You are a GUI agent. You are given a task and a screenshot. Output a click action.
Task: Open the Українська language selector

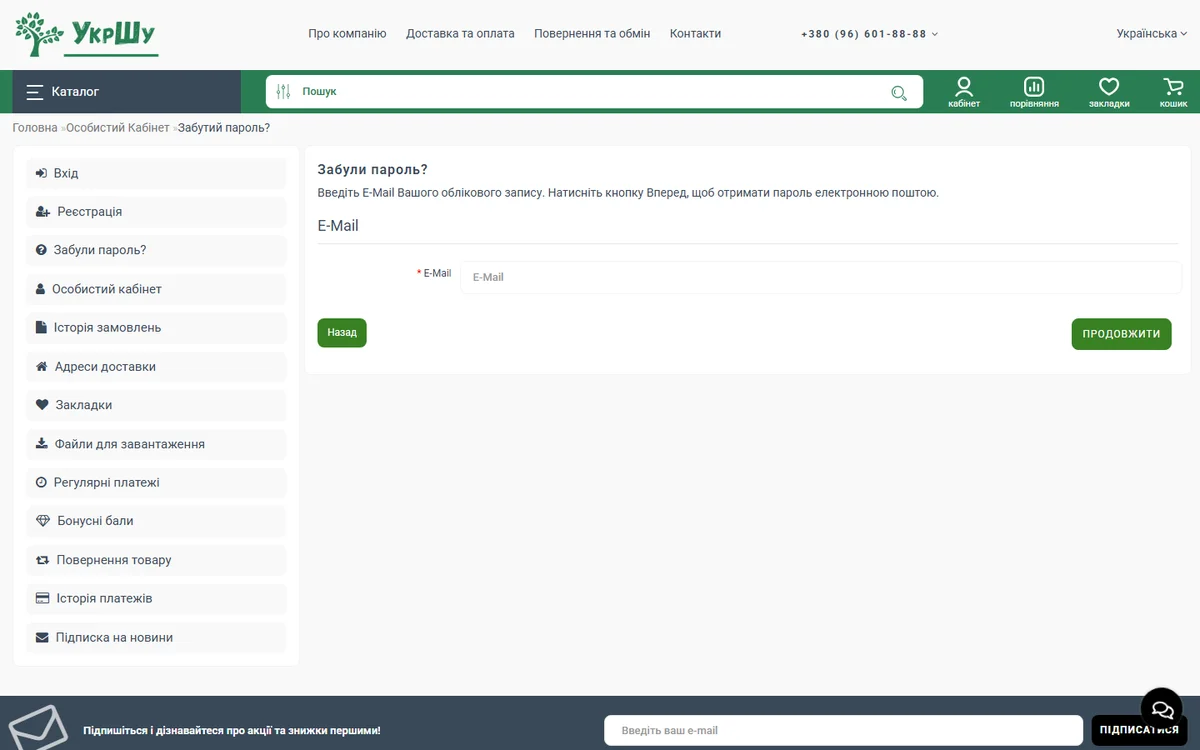click(1152, 34)
